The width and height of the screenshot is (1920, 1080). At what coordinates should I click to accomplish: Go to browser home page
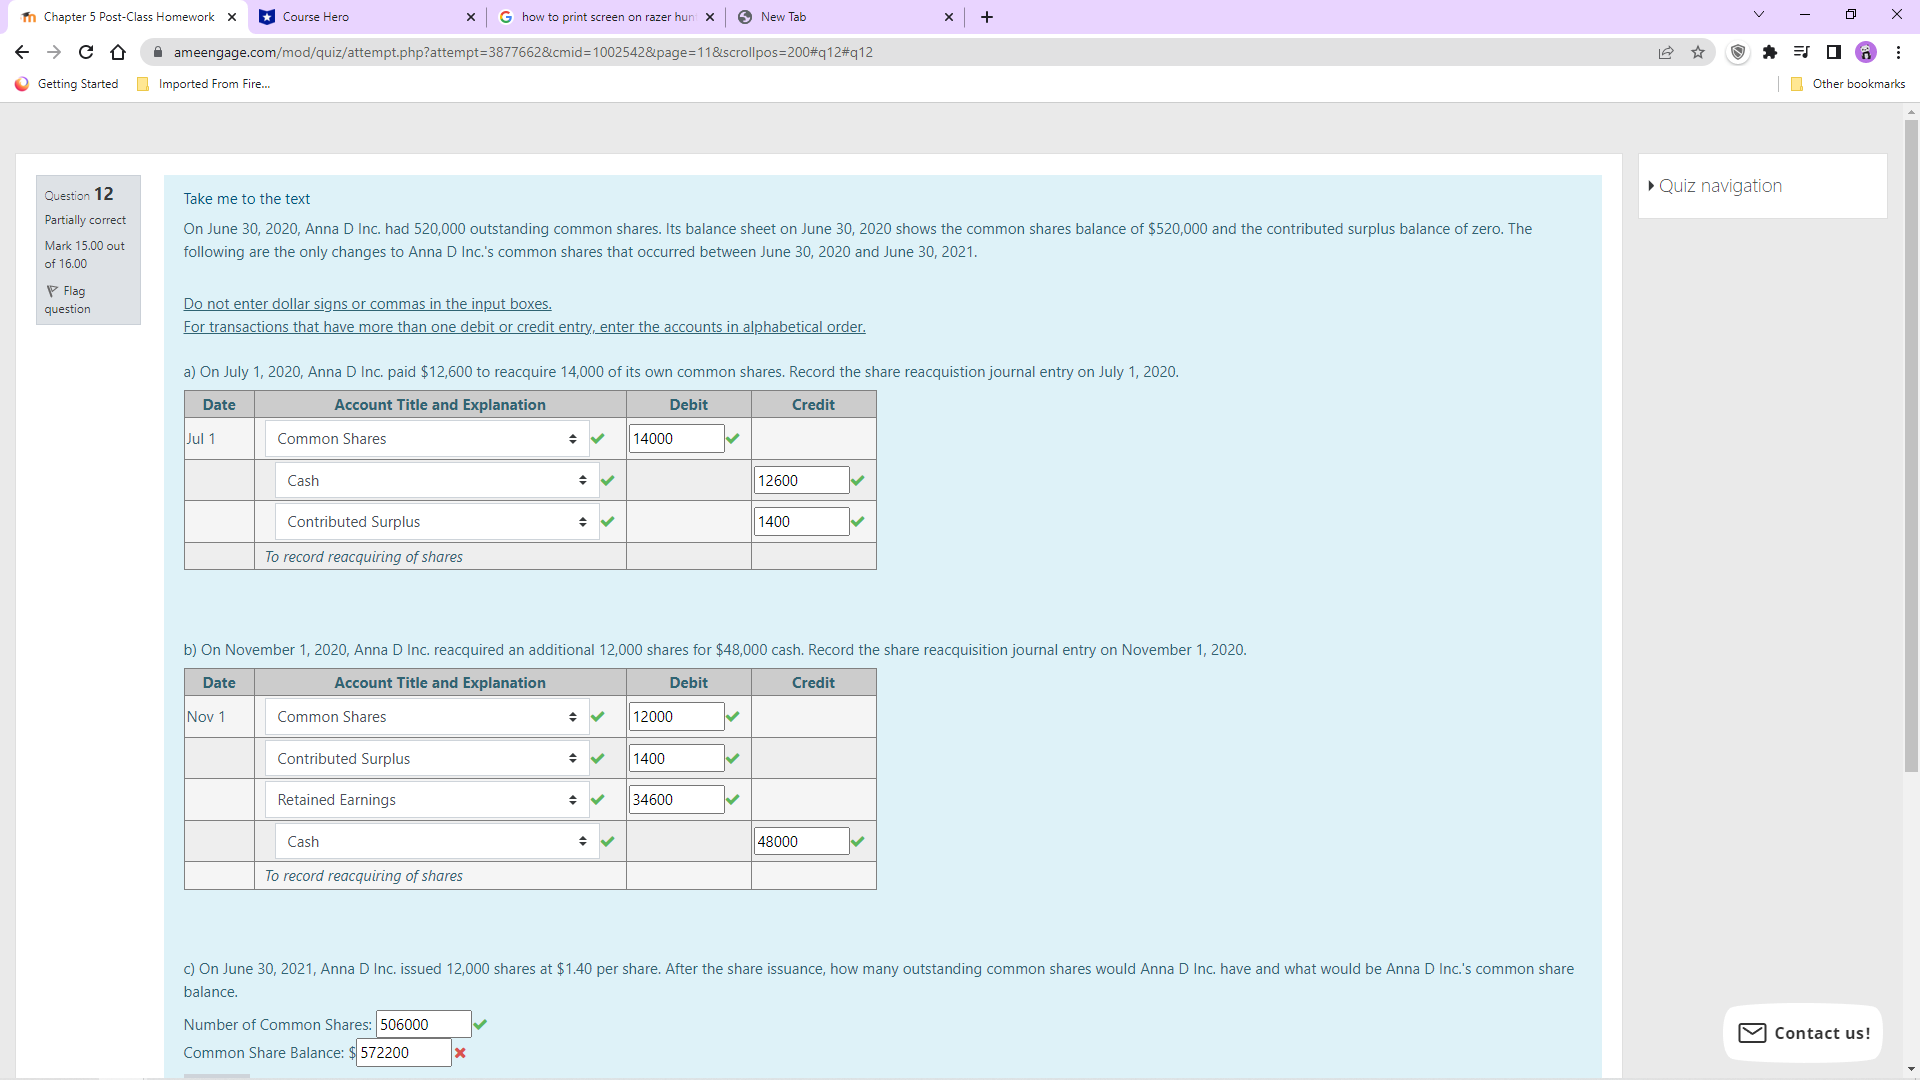point(118,52)
